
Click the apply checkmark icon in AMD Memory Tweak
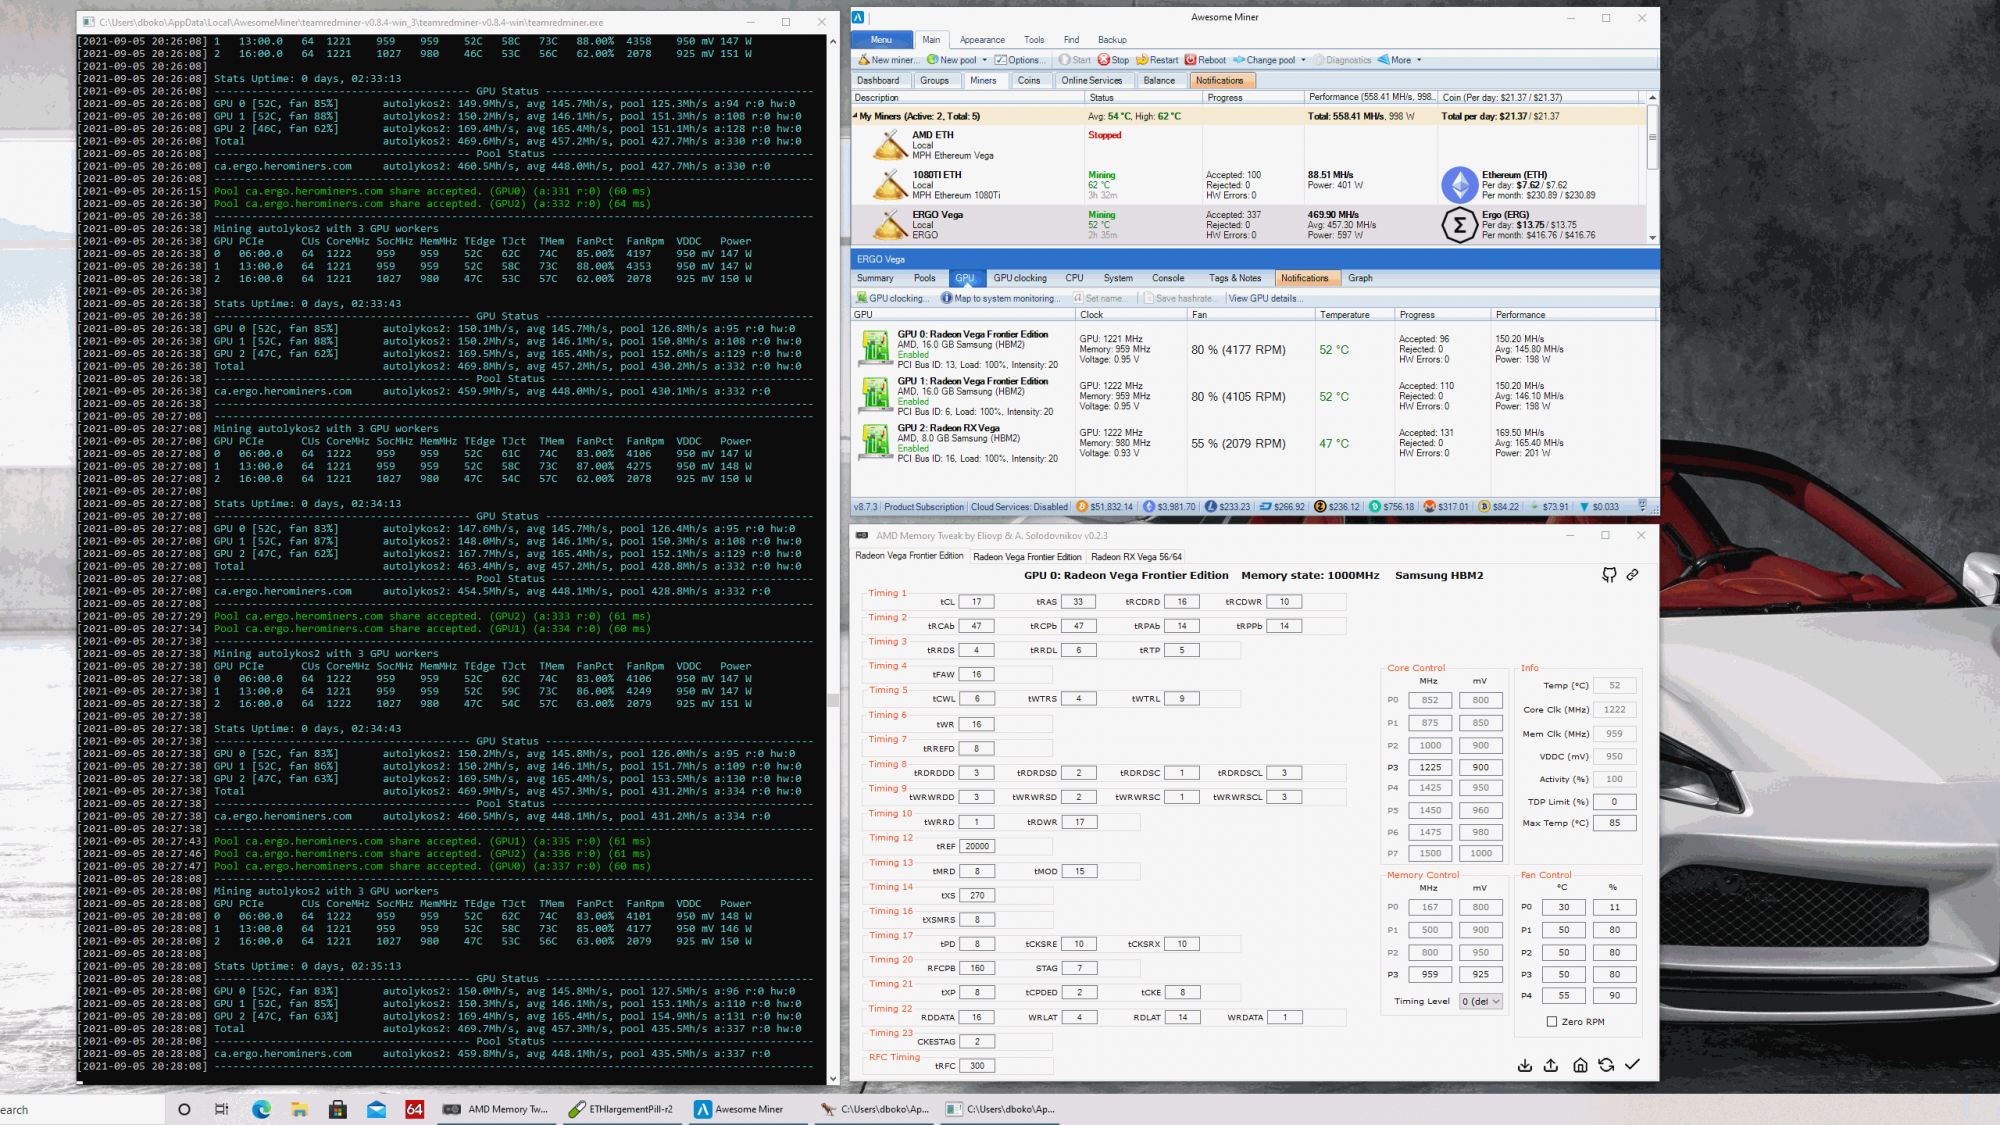(1632, 1065)
